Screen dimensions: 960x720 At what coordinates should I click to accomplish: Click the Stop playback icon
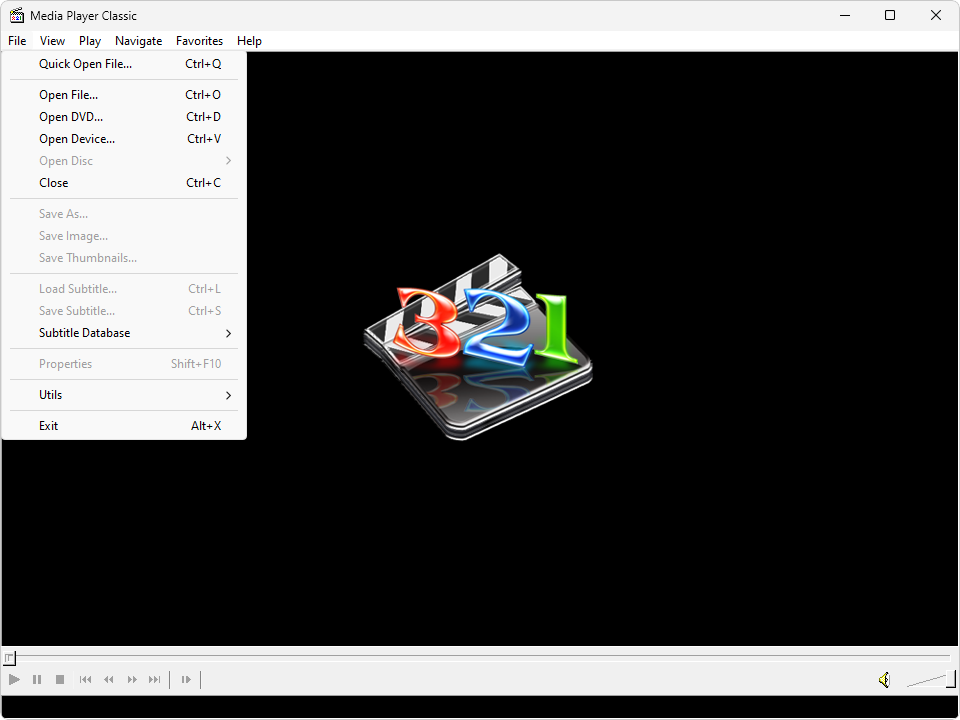click(x=60, y=680)
